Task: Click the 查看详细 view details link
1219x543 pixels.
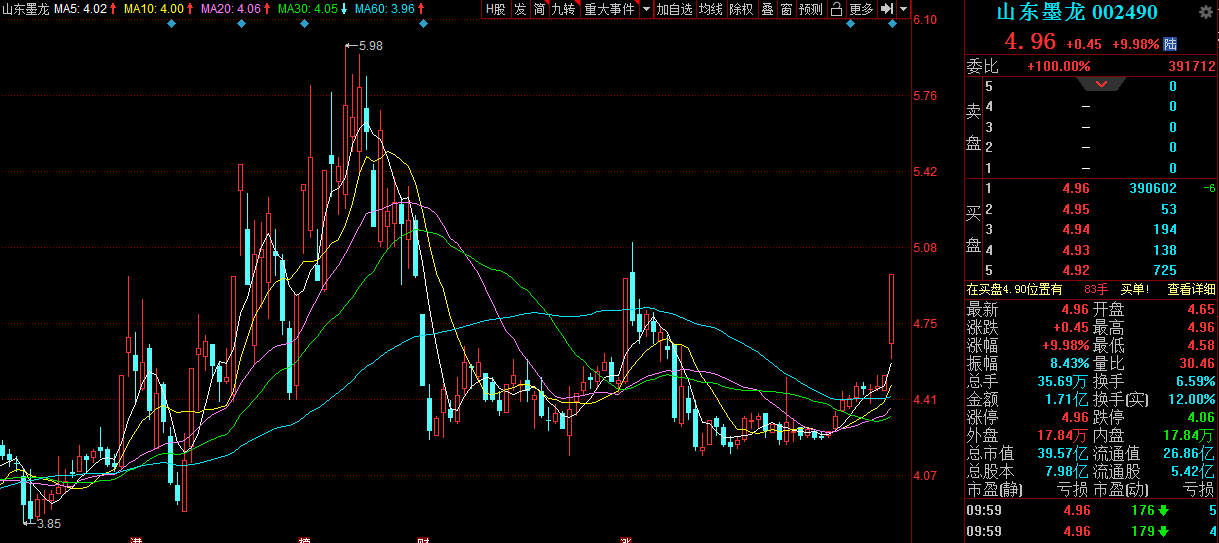Action: pos(1191,289)
